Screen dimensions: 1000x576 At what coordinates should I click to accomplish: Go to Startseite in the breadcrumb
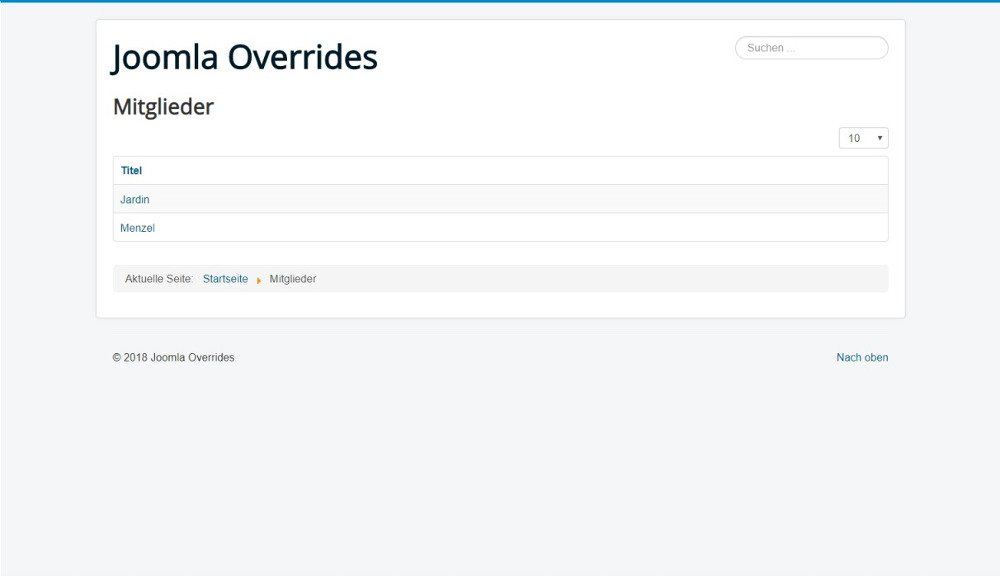225,279
